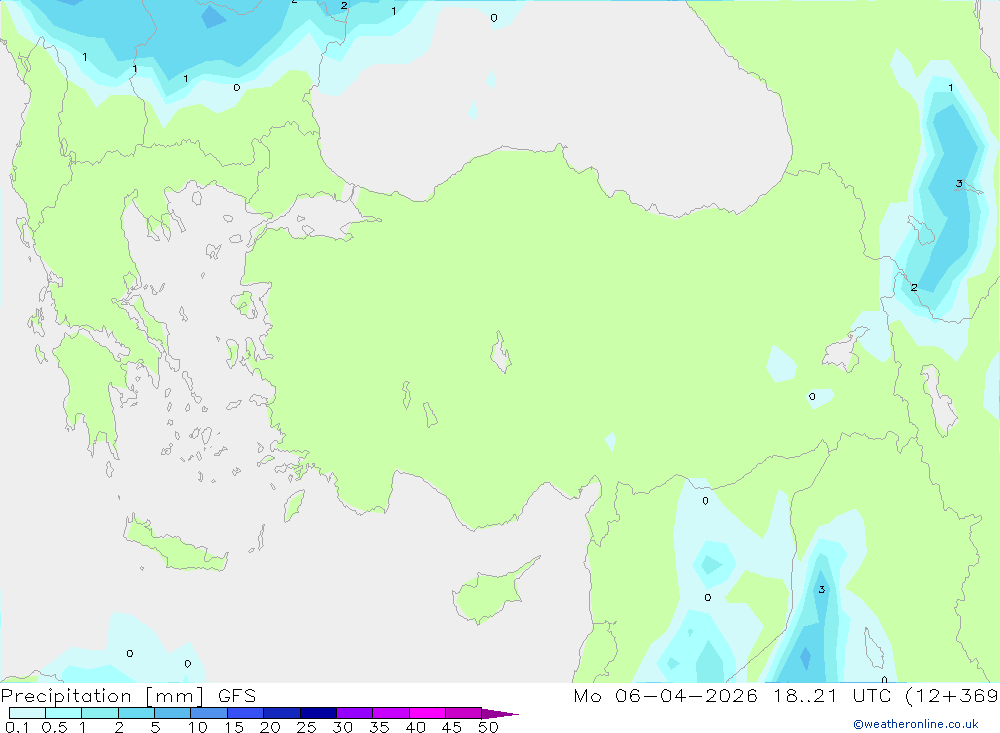Click legend value label '10'
The width and height of the screenshot is (1000, 733).
(198, 727)
